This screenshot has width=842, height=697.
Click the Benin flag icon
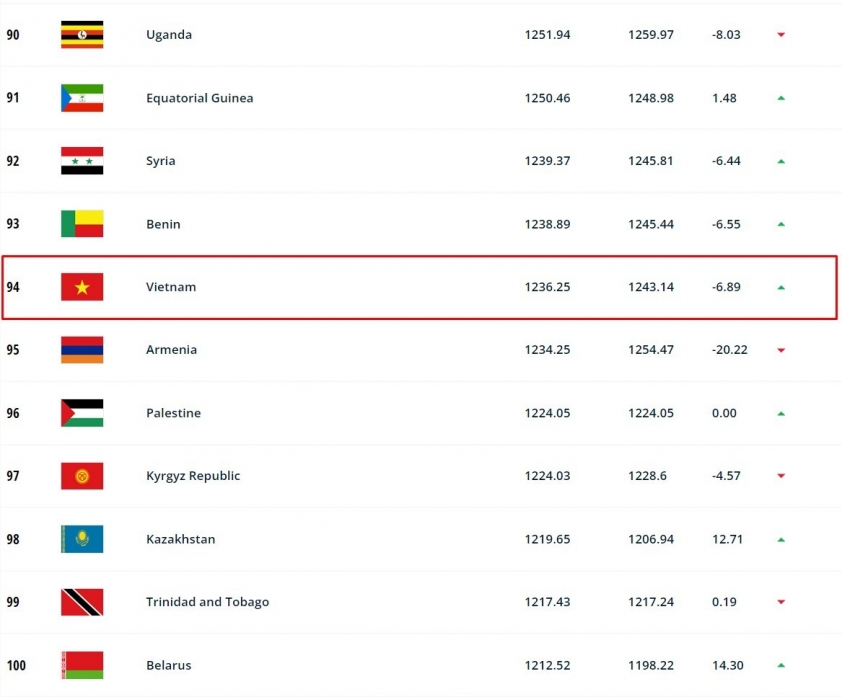click(x=82, y=224)
